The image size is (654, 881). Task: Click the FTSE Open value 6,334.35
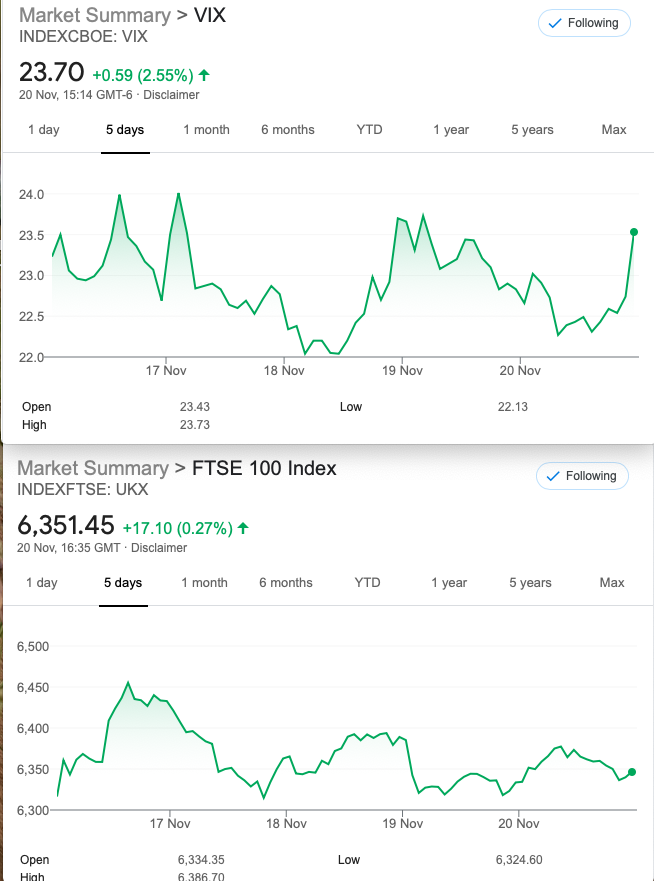point(201,860)
